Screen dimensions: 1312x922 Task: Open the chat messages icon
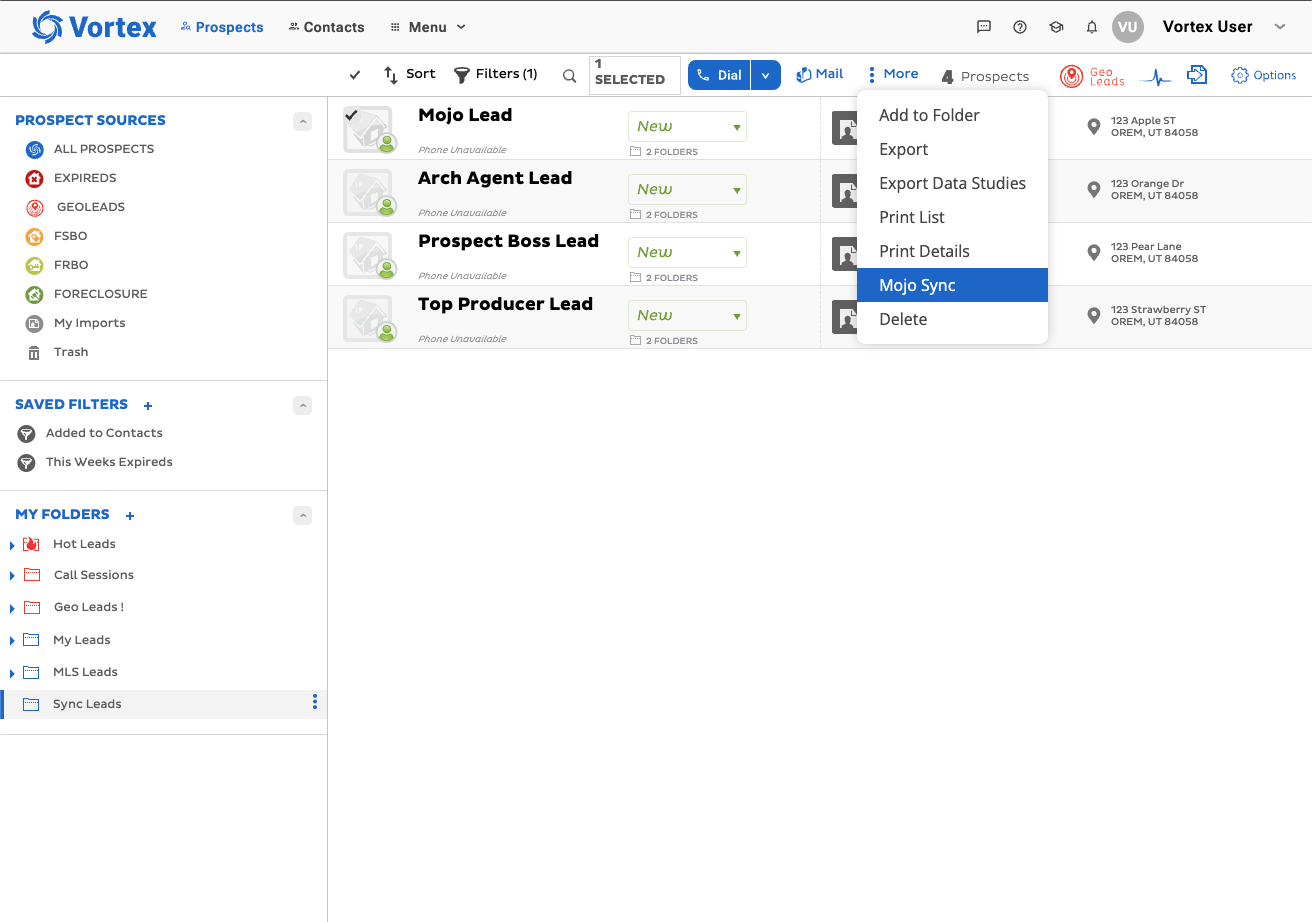[x=984, y=27]
